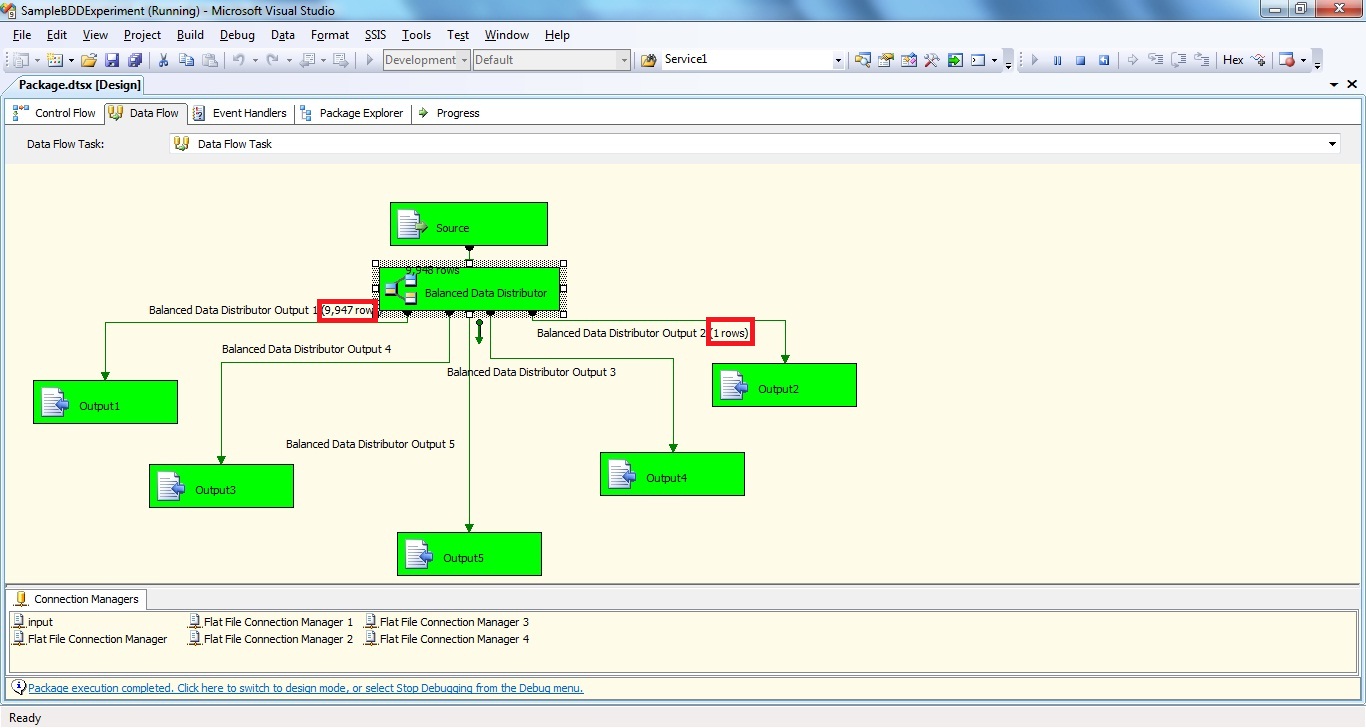
Task: Select Flat File Connection Manager 3
Action: pyautogui.click(x=447, y=622)
